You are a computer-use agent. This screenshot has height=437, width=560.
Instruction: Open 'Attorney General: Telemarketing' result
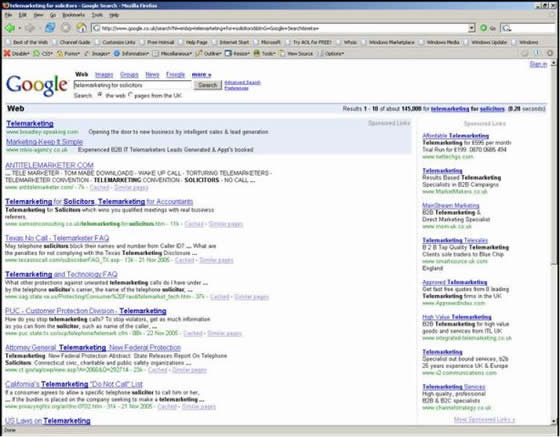pyautogui.click(x=93, y=347)
